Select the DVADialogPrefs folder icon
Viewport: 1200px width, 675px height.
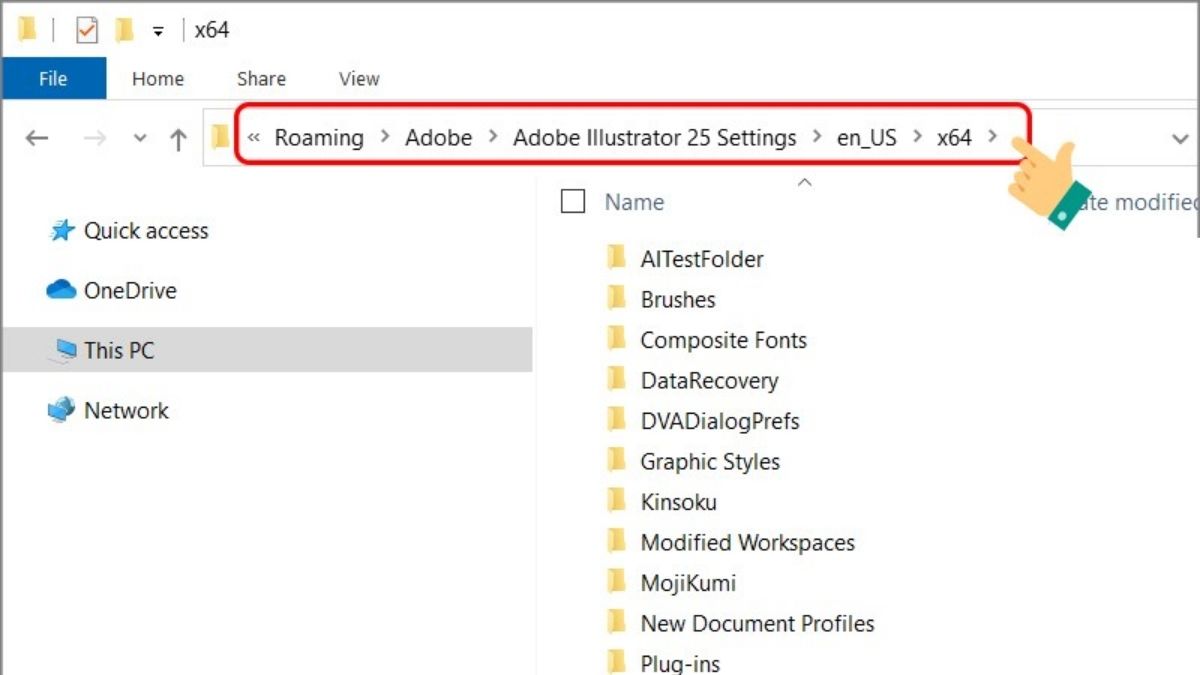[x=616, y=420]
